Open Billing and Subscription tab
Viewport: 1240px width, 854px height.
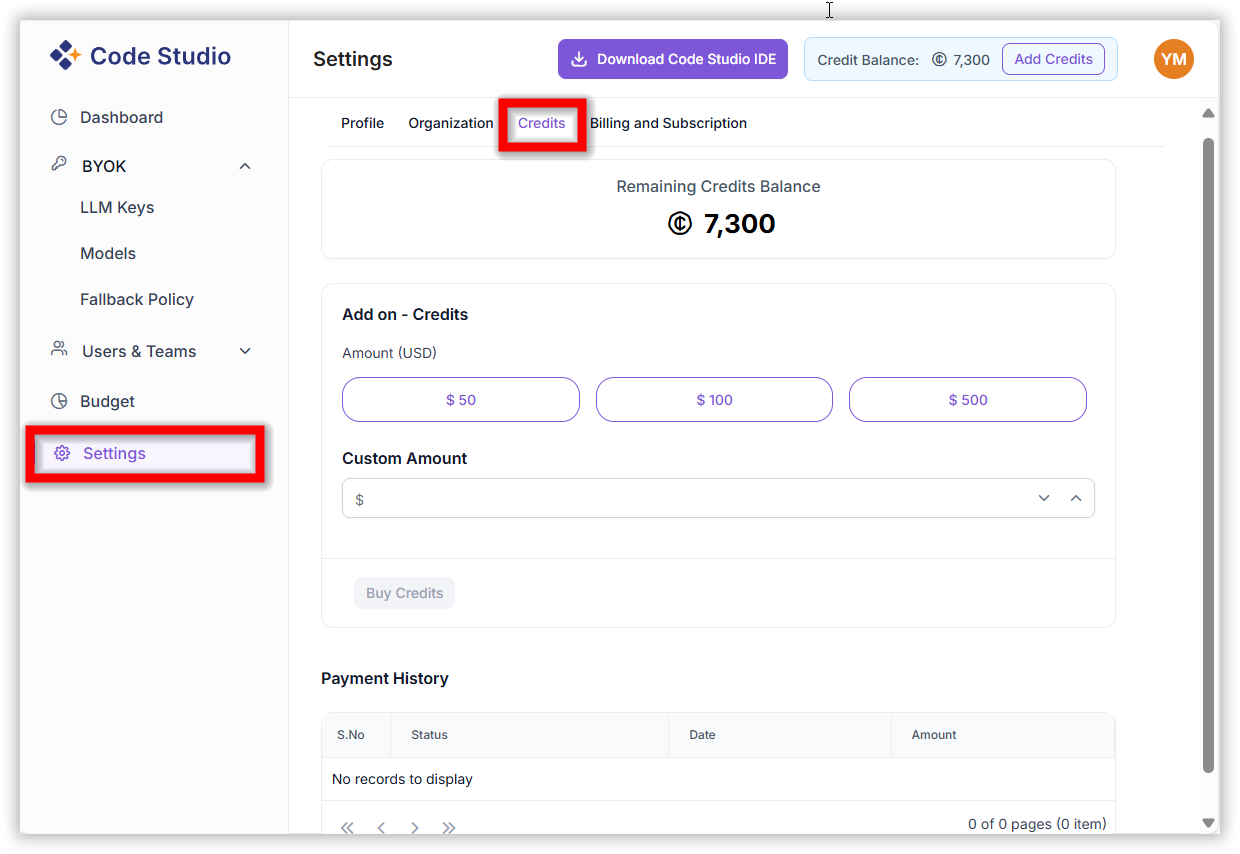pos(668,123)
